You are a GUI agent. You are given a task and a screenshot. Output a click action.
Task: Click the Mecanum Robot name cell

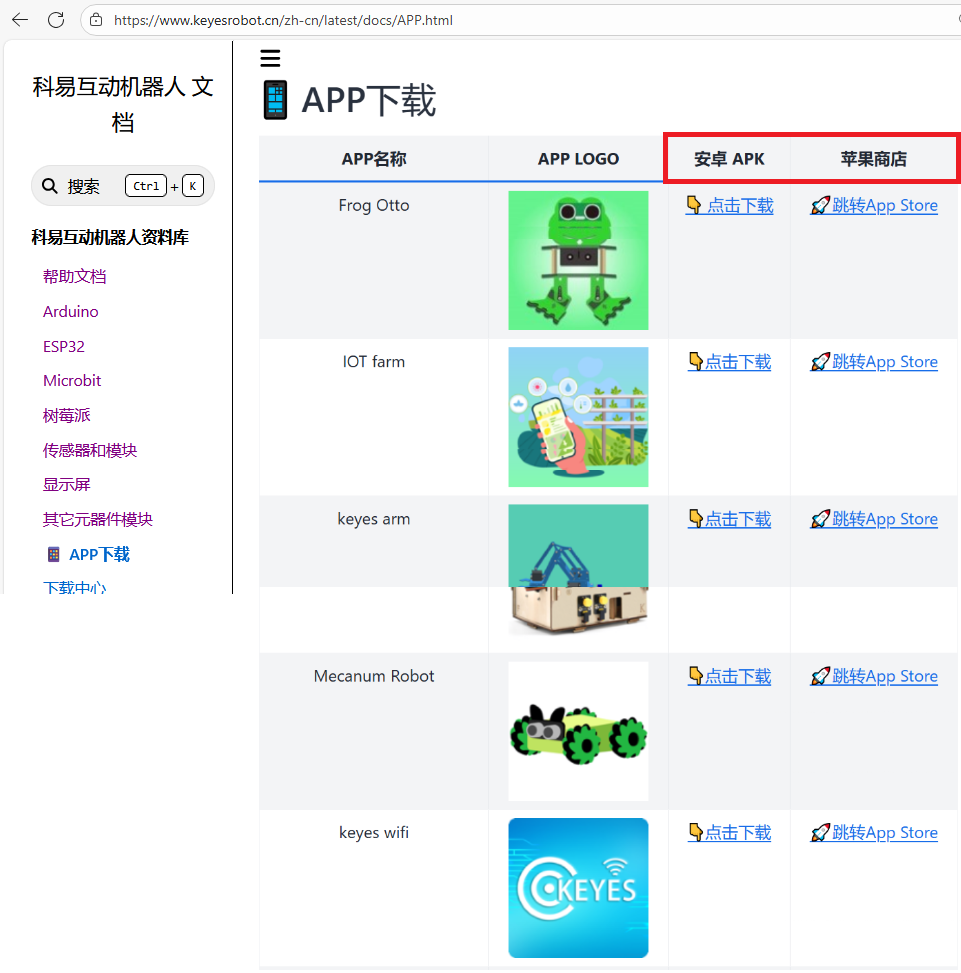(374, 676)
